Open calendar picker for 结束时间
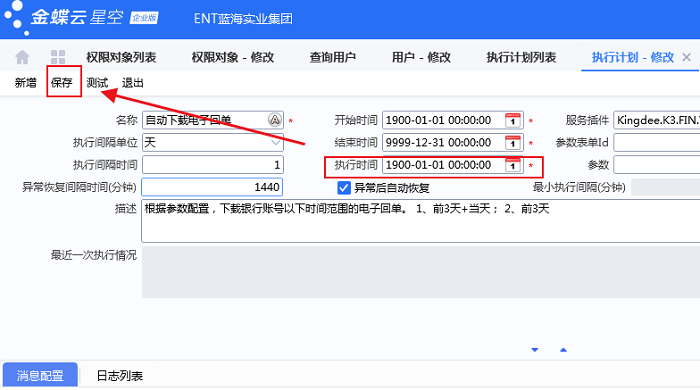Viewport: 700px width, 390px height. point(513,143)
